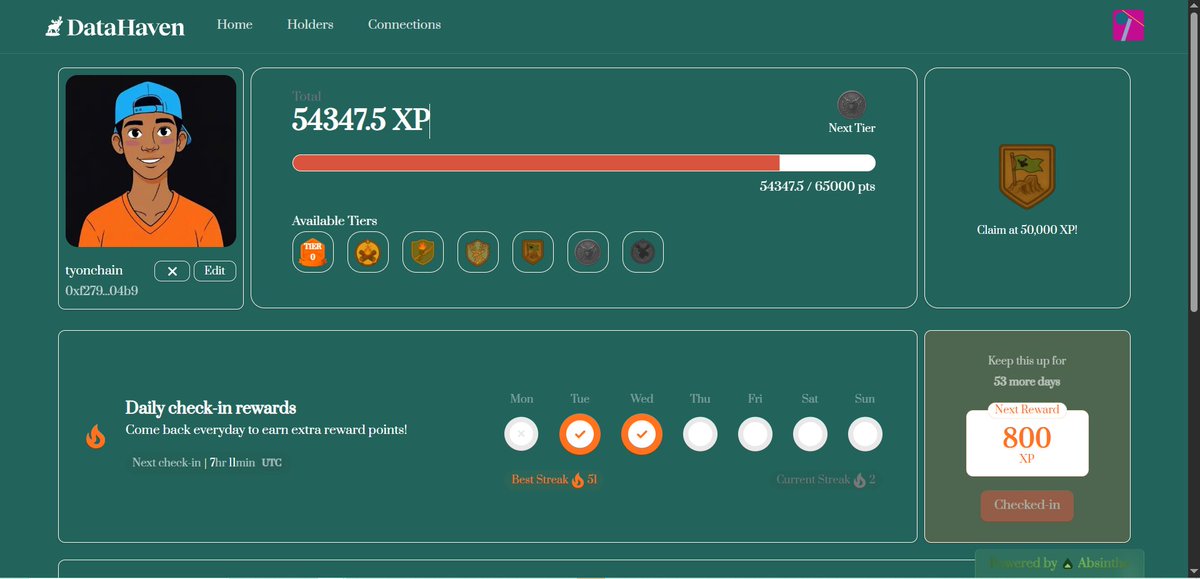
Task: Click the checked Tuesday check-in circle
Action: (580, 434)
